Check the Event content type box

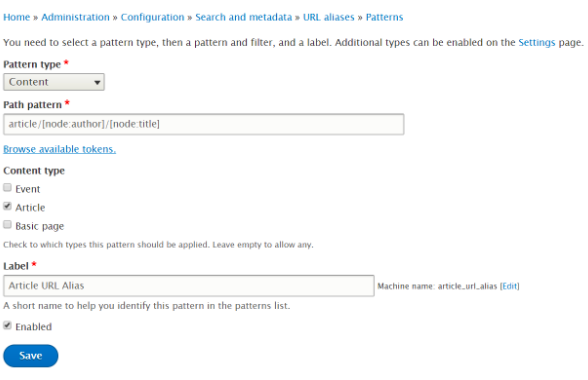coord(7,187)
